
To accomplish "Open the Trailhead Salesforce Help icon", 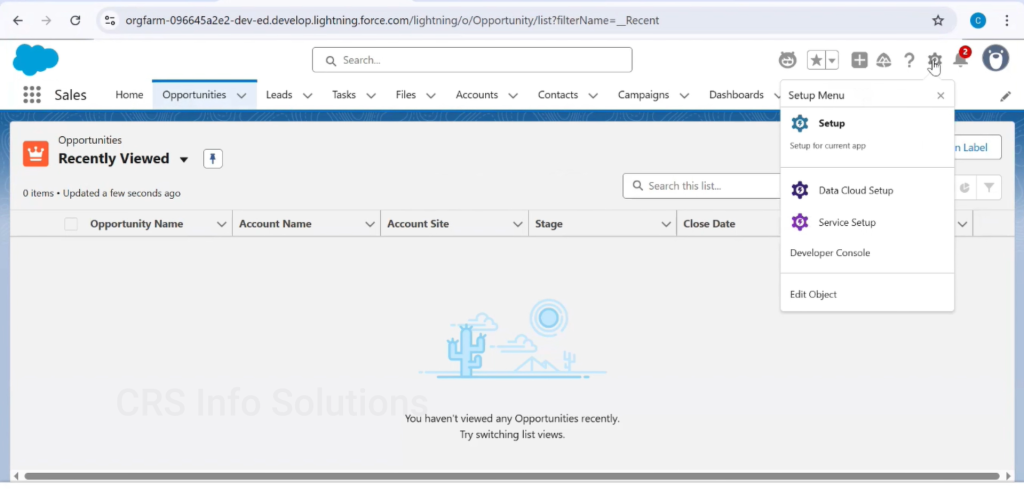I will (x=884, y=61).
